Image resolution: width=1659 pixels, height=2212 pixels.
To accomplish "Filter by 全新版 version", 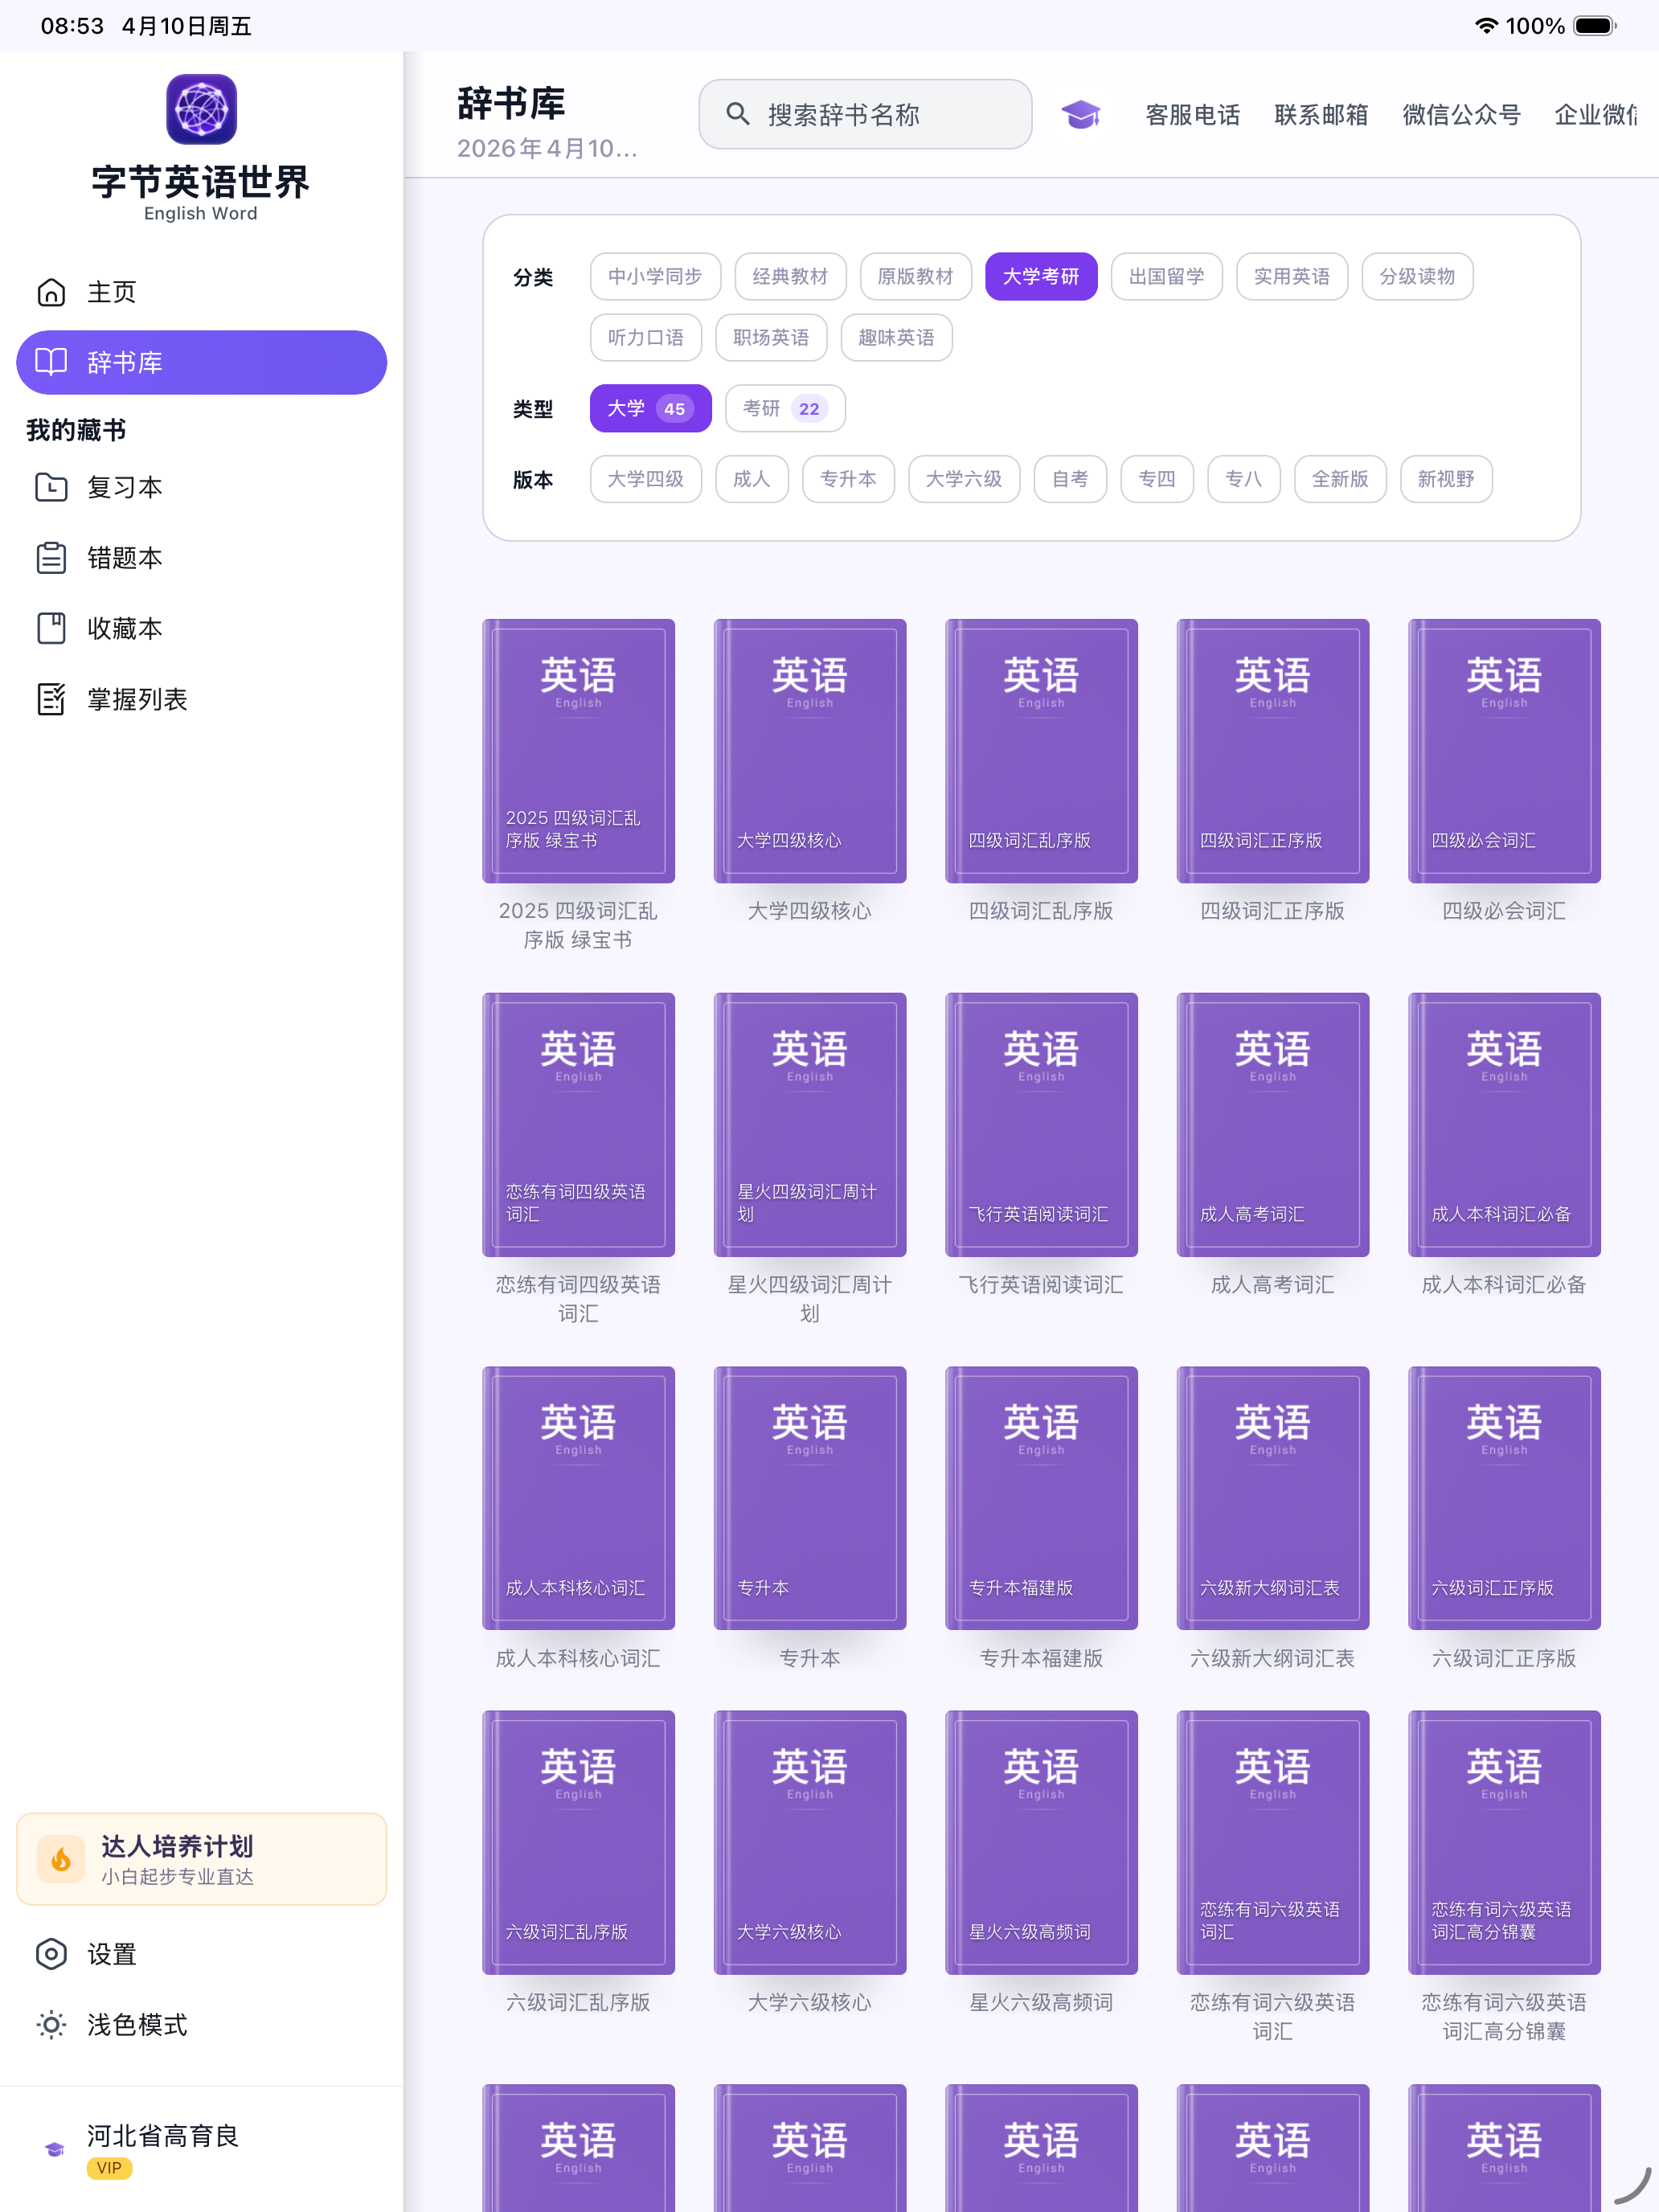I will point(1340,479).
